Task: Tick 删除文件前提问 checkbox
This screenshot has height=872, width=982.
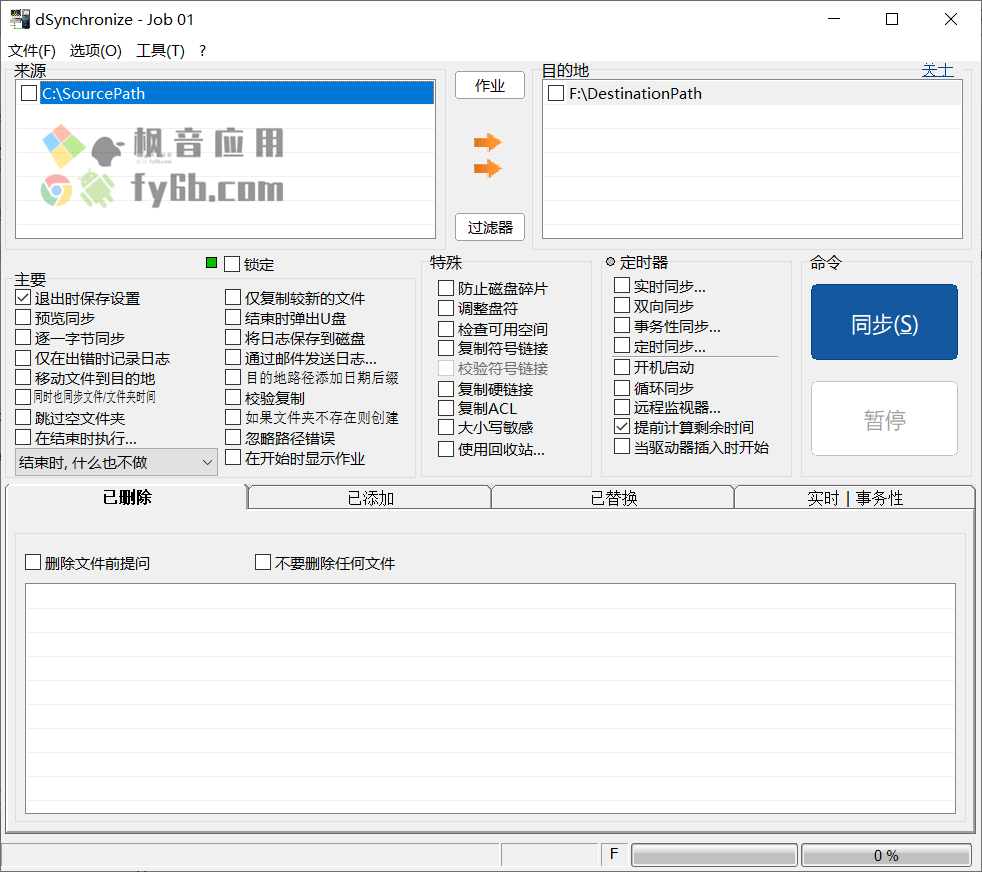Action: point(33,562)
